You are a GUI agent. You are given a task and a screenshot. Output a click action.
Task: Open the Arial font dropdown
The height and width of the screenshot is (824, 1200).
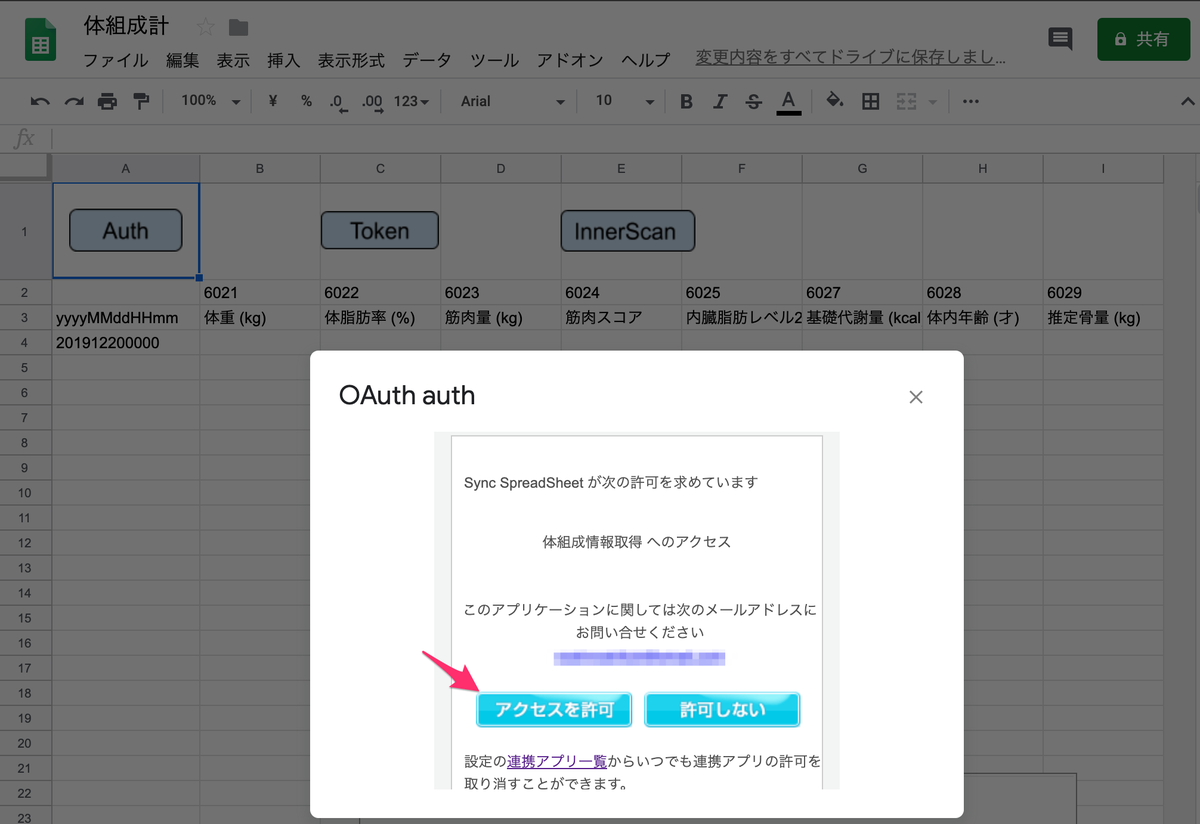(x=513, y=101)
